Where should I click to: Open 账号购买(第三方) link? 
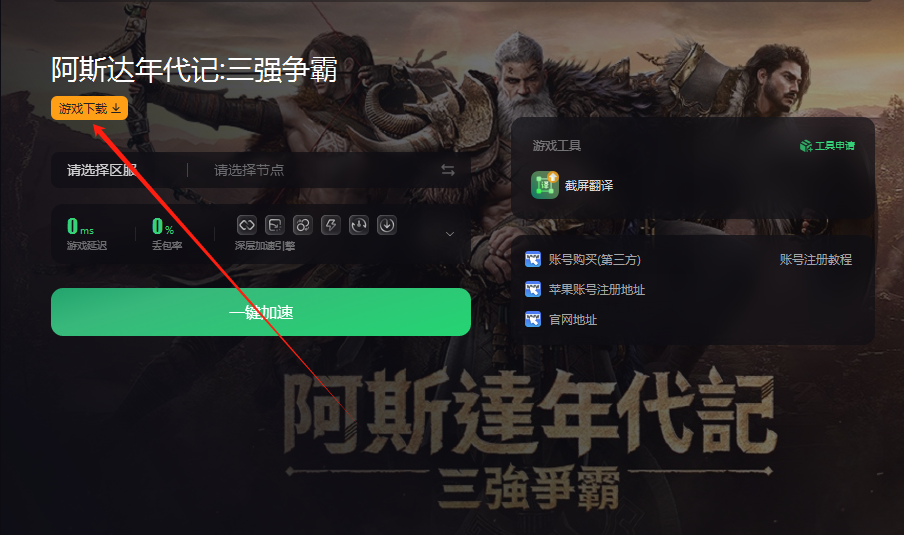594,259
